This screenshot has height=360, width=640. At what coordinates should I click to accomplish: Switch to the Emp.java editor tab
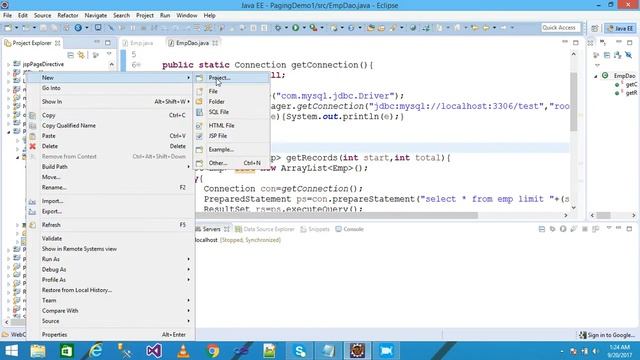(141, 43)
